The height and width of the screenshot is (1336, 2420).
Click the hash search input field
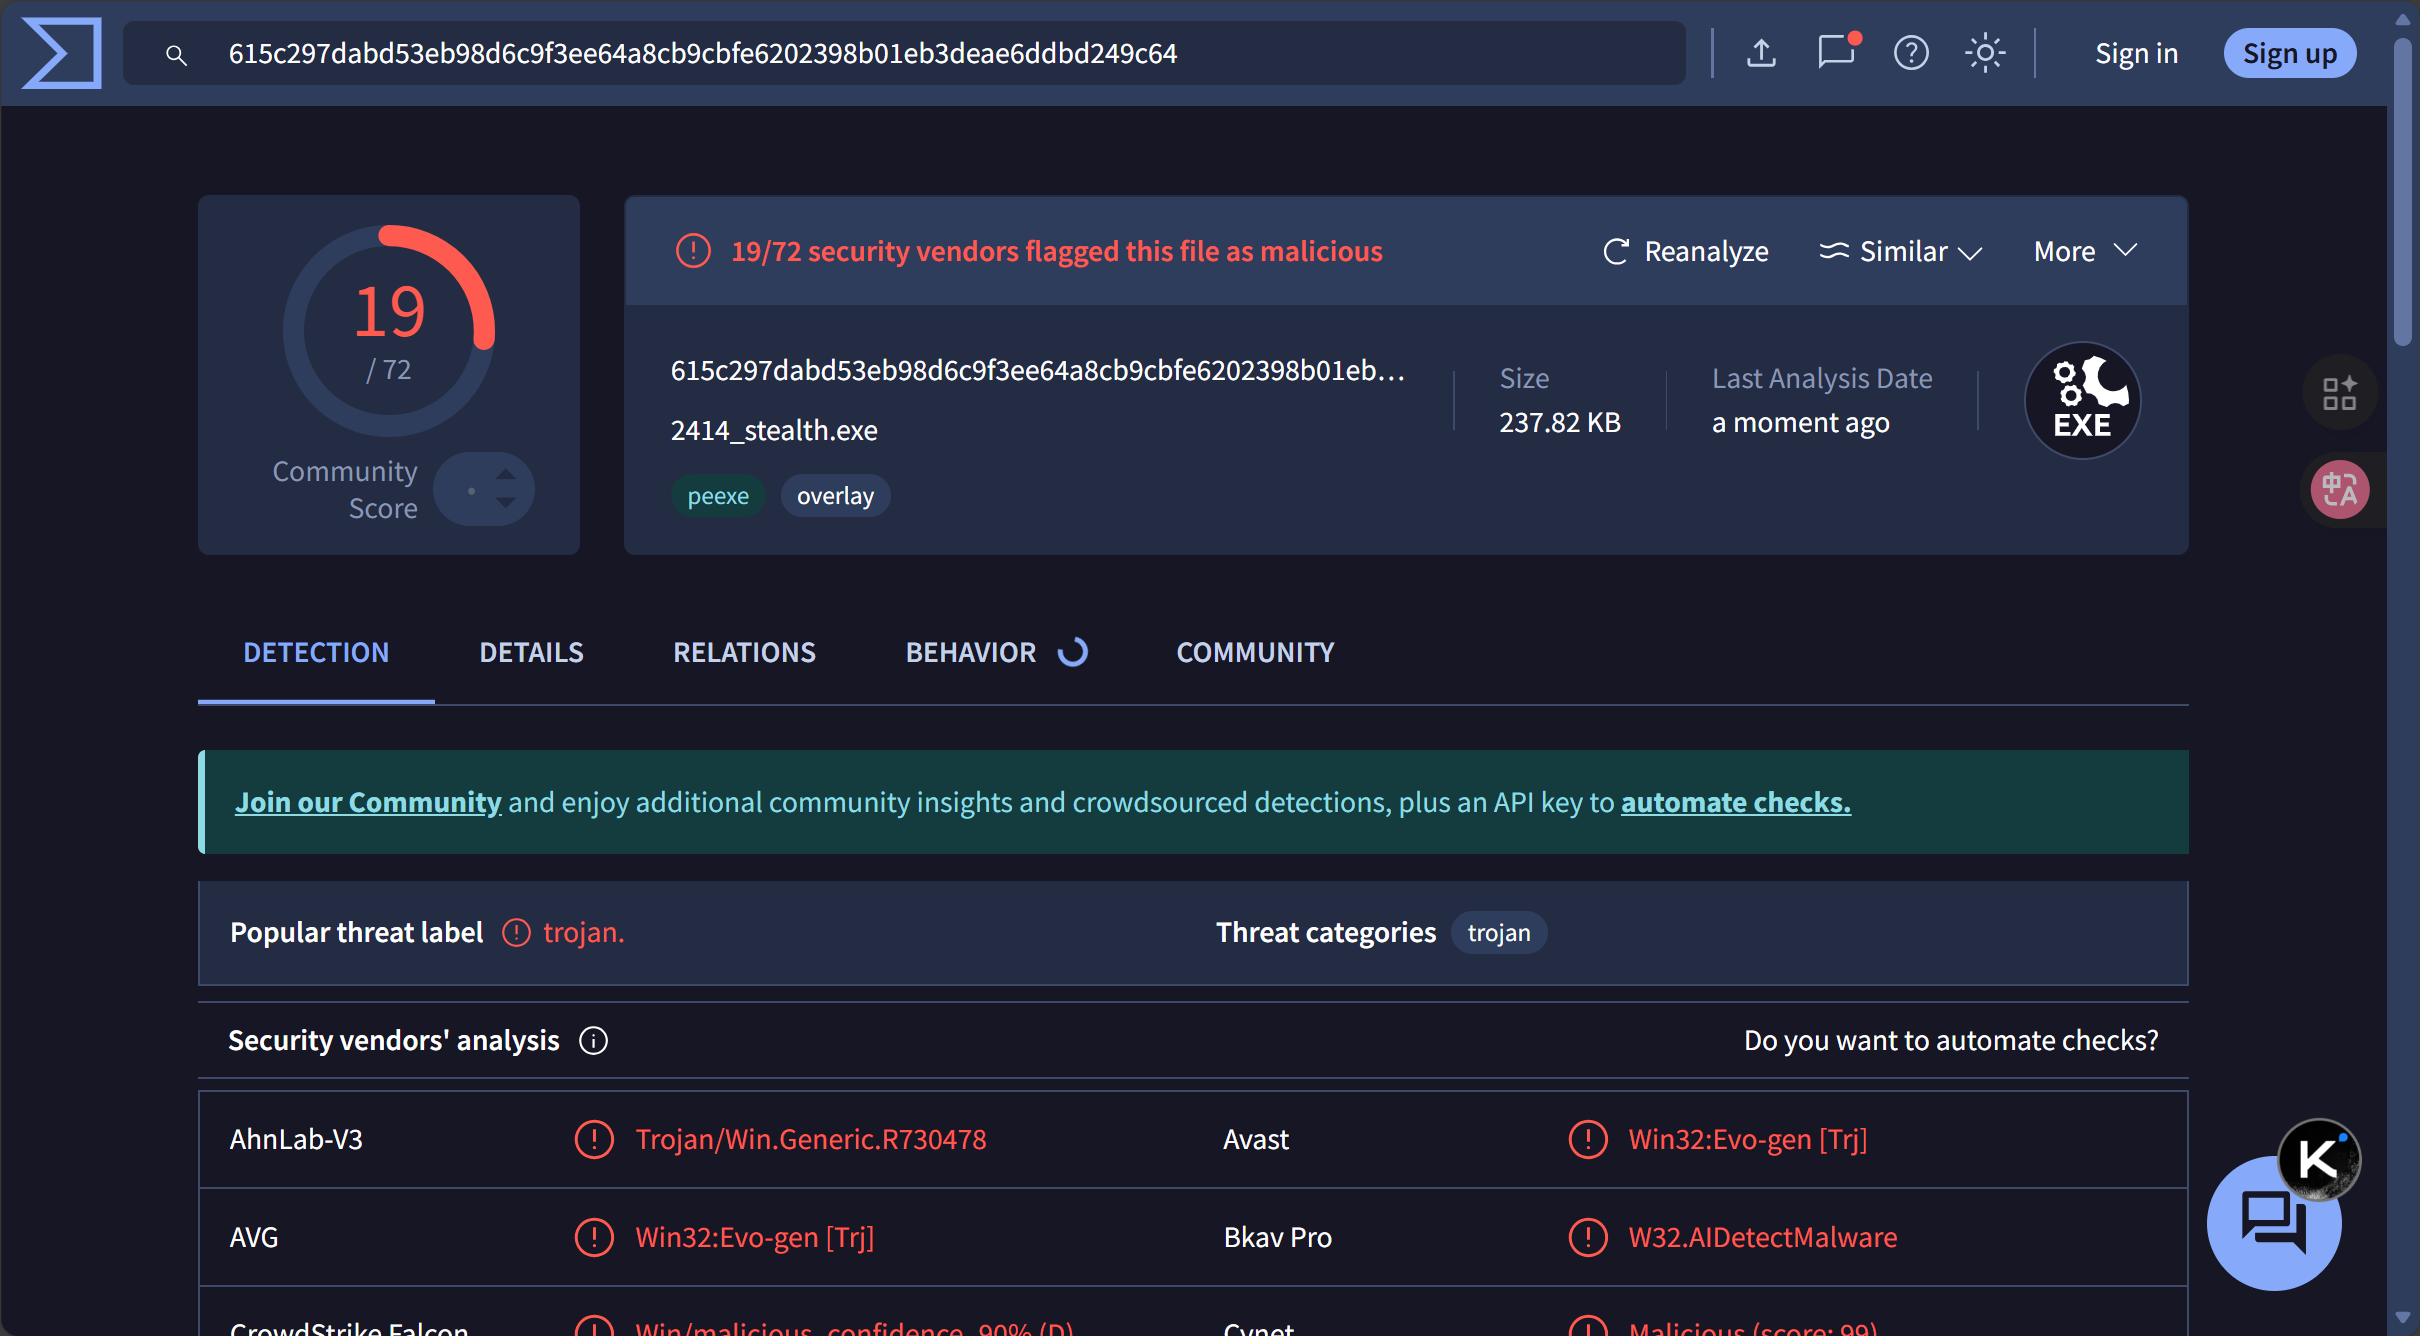(900, 53)
